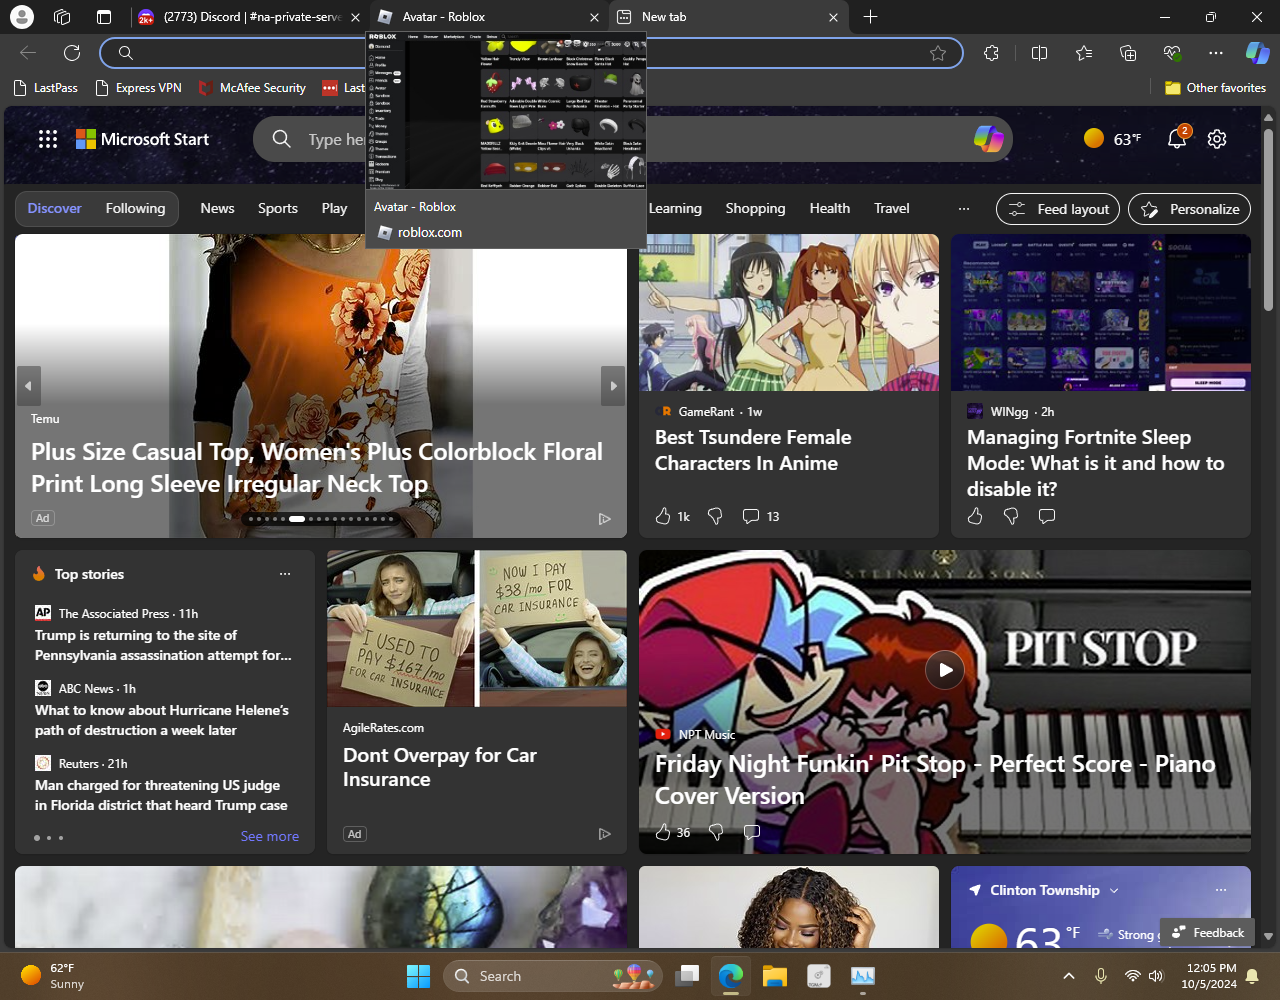Screen dimensions: 1280x1000
Task: Open the Copilot sidebar icon
Action: click(1257, 53)
